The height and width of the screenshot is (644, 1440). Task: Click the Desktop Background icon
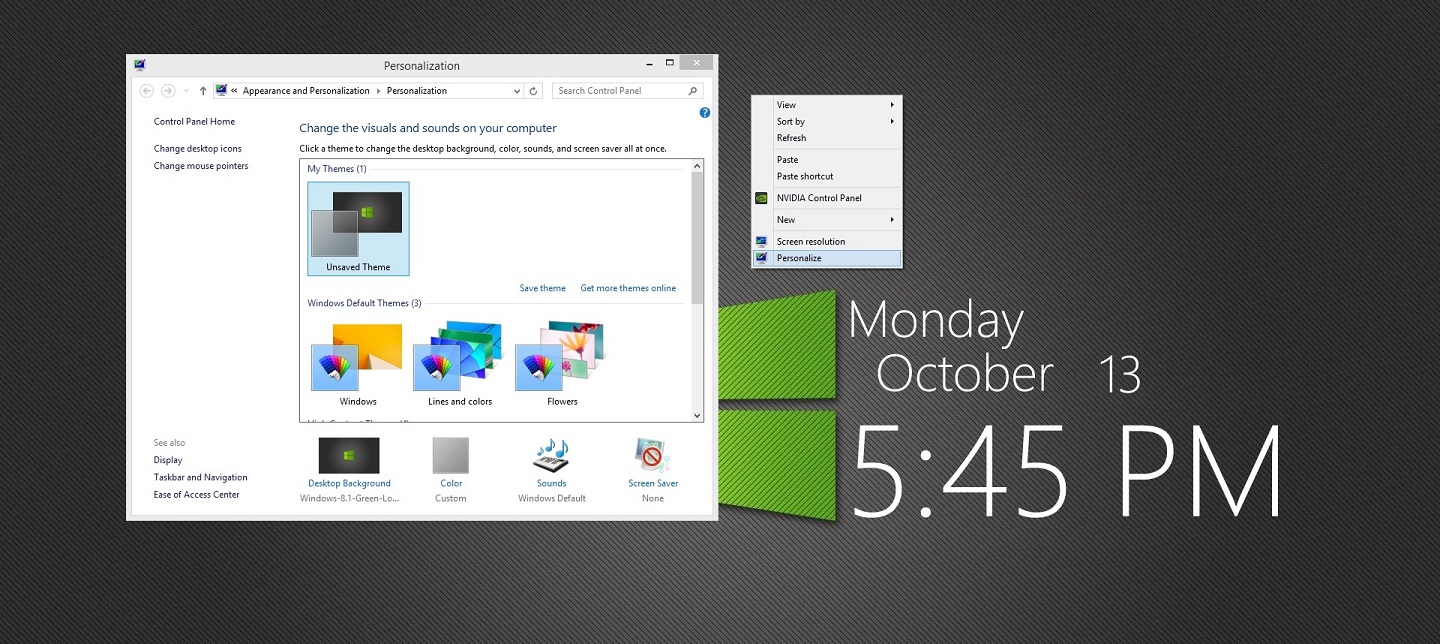349,455
